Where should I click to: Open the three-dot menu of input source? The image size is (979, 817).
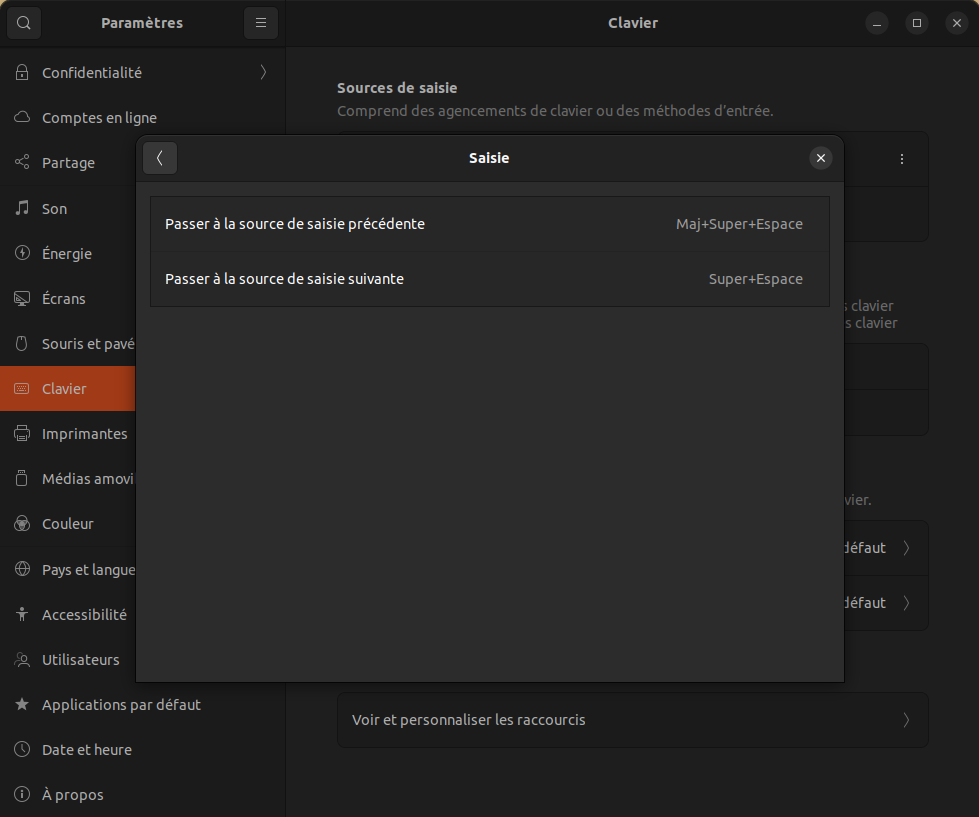[x=902, y=159]
